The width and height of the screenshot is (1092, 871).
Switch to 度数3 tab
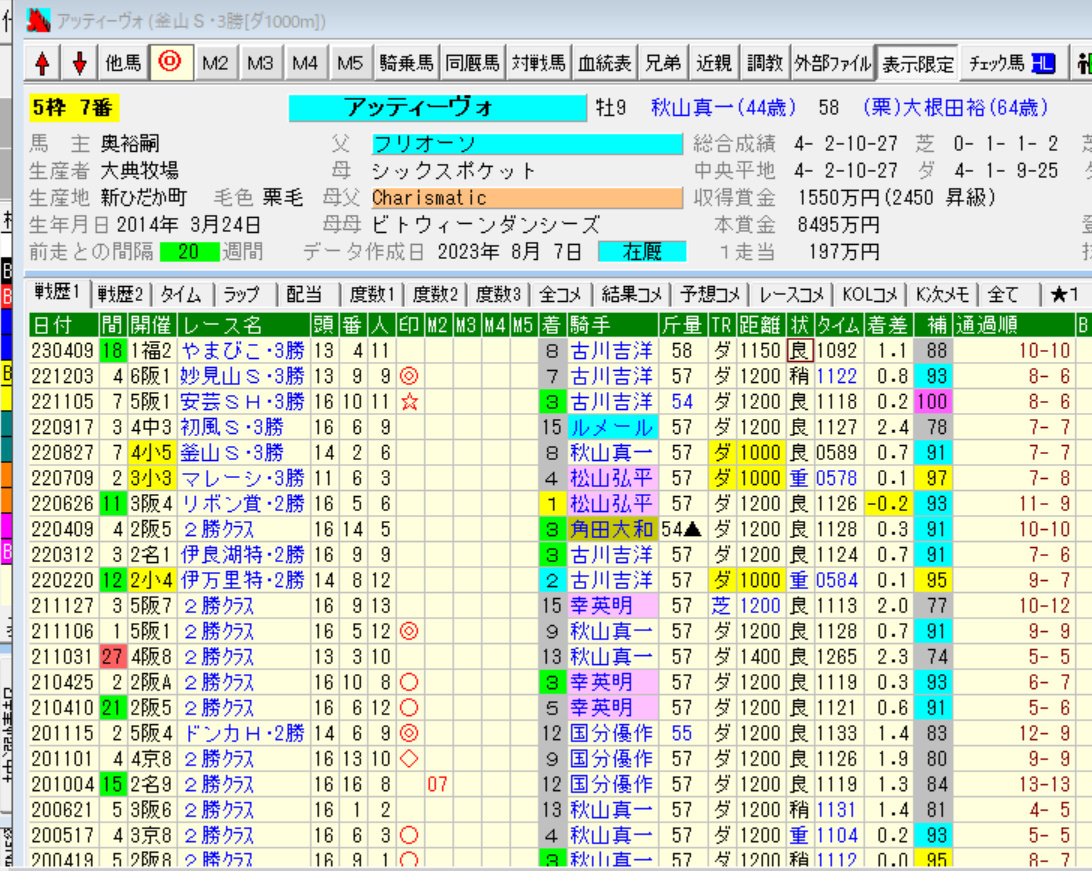[x=497, y=295]
